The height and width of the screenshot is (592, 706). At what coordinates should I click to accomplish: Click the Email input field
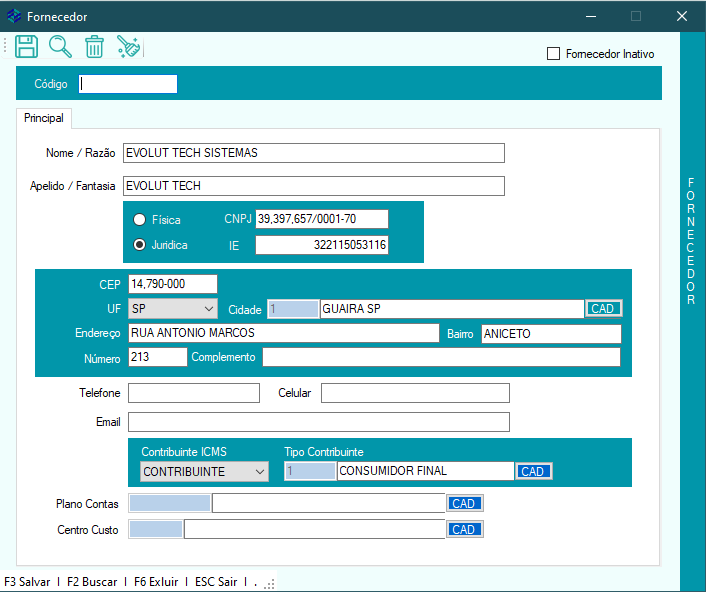[318, 422]
